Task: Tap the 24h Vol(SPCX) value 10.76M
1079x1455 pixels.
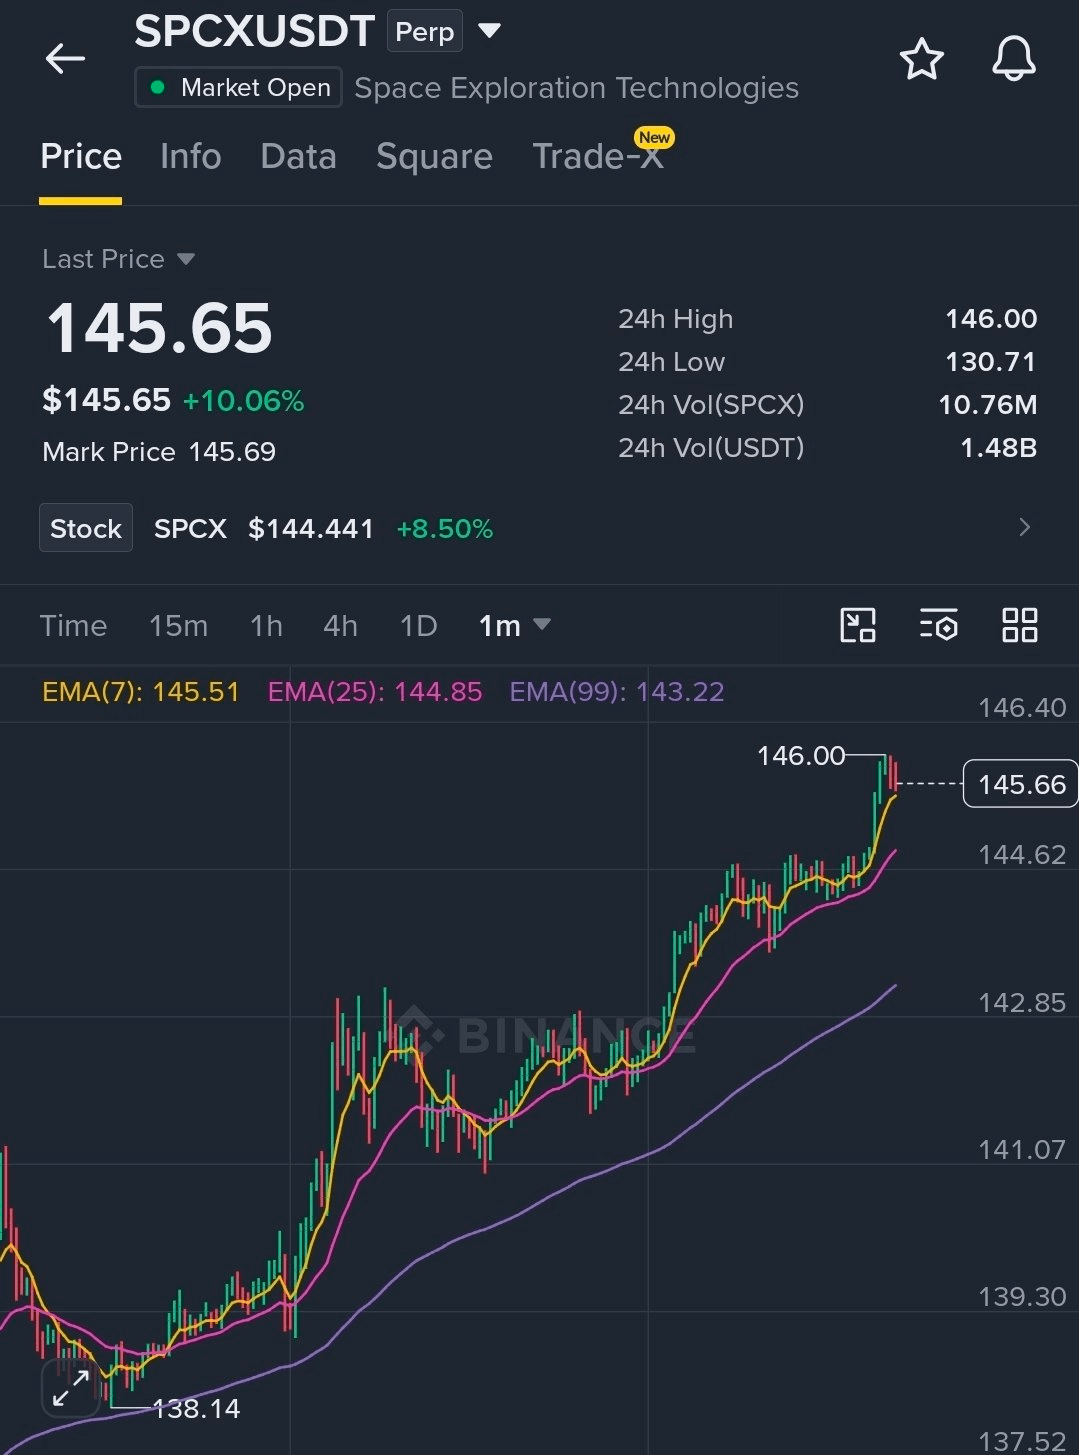Action: click(x=987, y=405)
